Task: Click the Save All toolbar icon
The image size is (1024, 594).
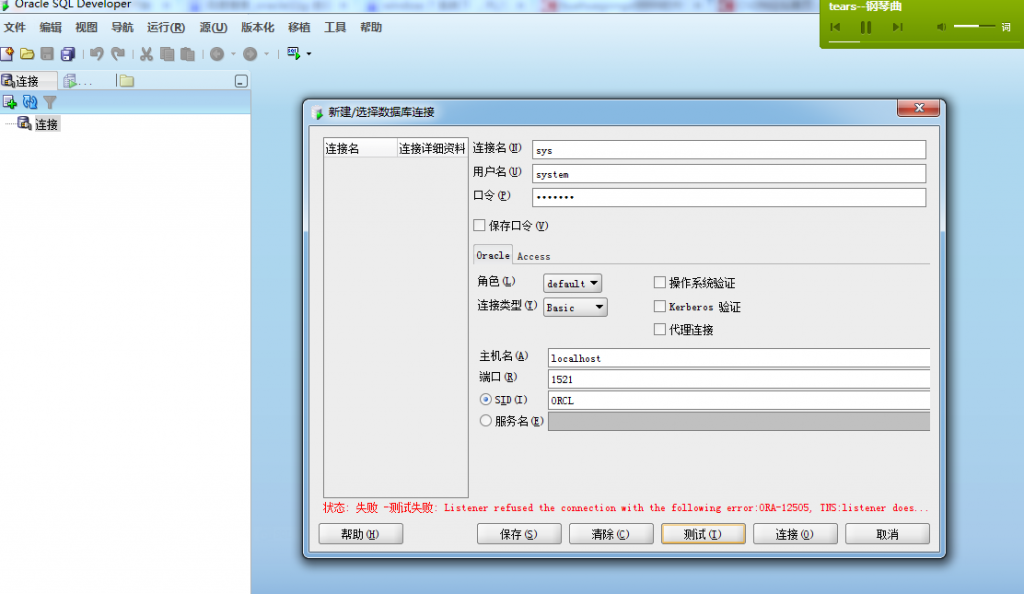Action: pos(67,54)
